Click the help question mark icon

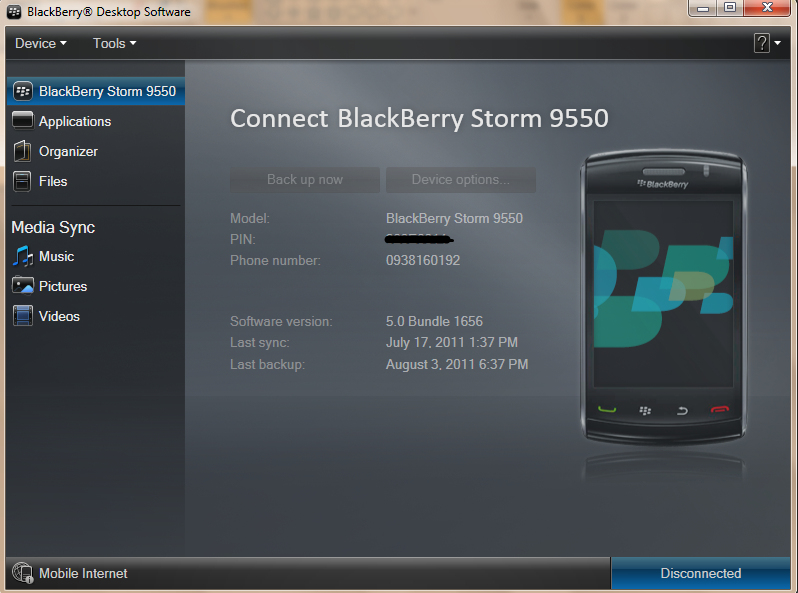coord(761,43)
